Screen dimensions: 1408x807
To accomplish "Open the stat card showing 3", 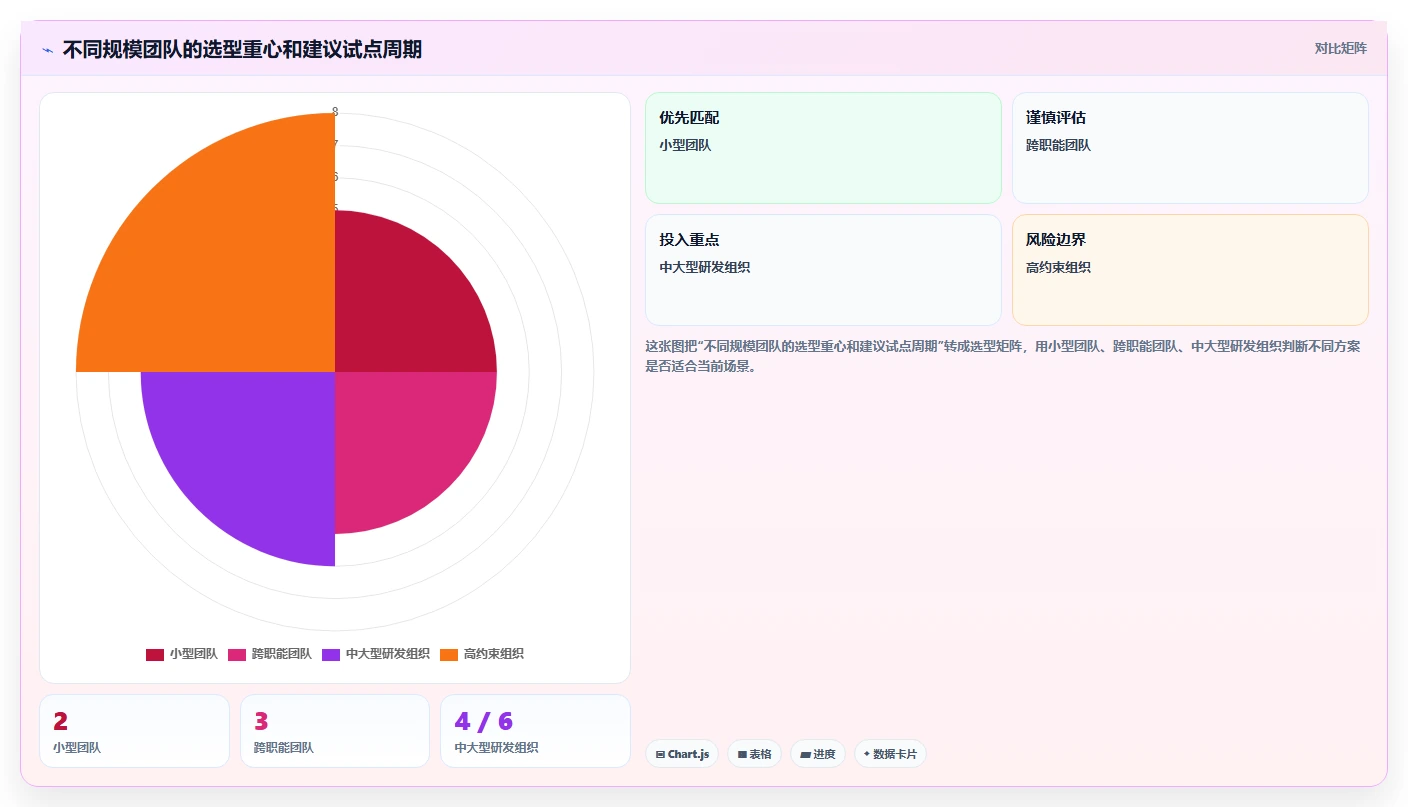I will 335,731.
